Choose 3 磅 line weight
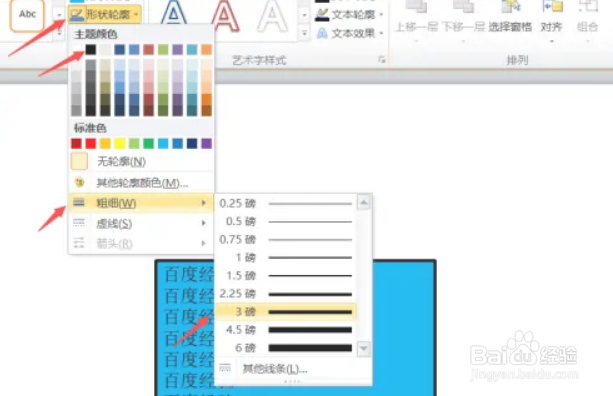613x396 pixels. click(286, 312)
